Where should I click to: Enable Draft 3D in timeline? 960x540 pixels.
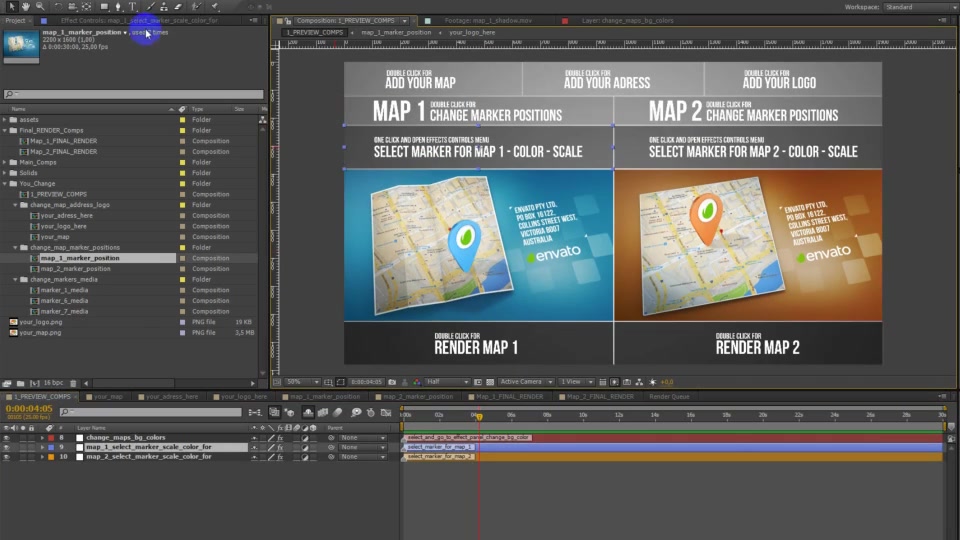[x=289, y=413]
